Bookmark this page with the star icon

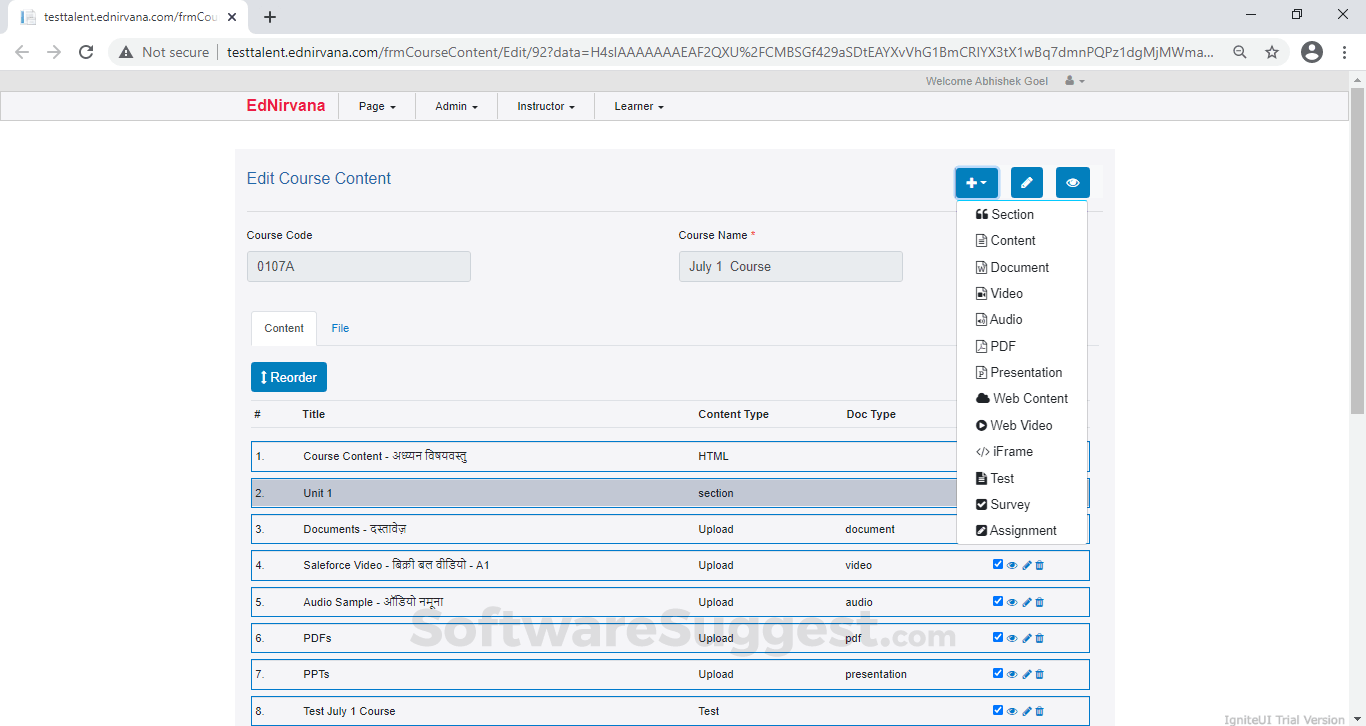tap(1272, 52)
